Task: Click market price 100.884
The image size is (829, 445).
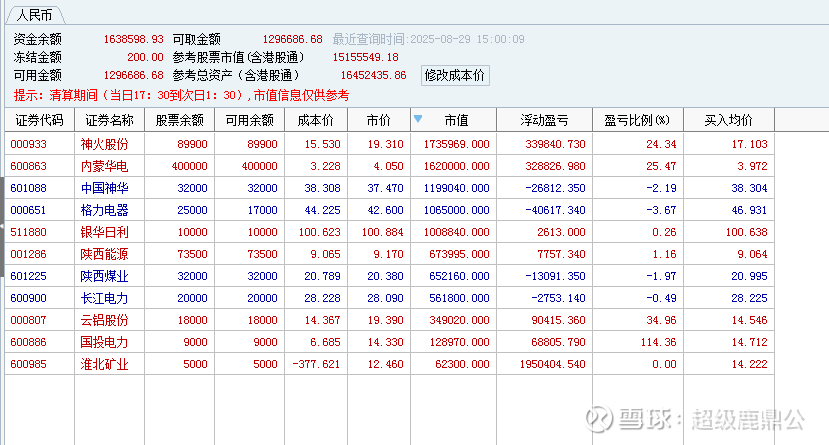Action: click(383, 232)
